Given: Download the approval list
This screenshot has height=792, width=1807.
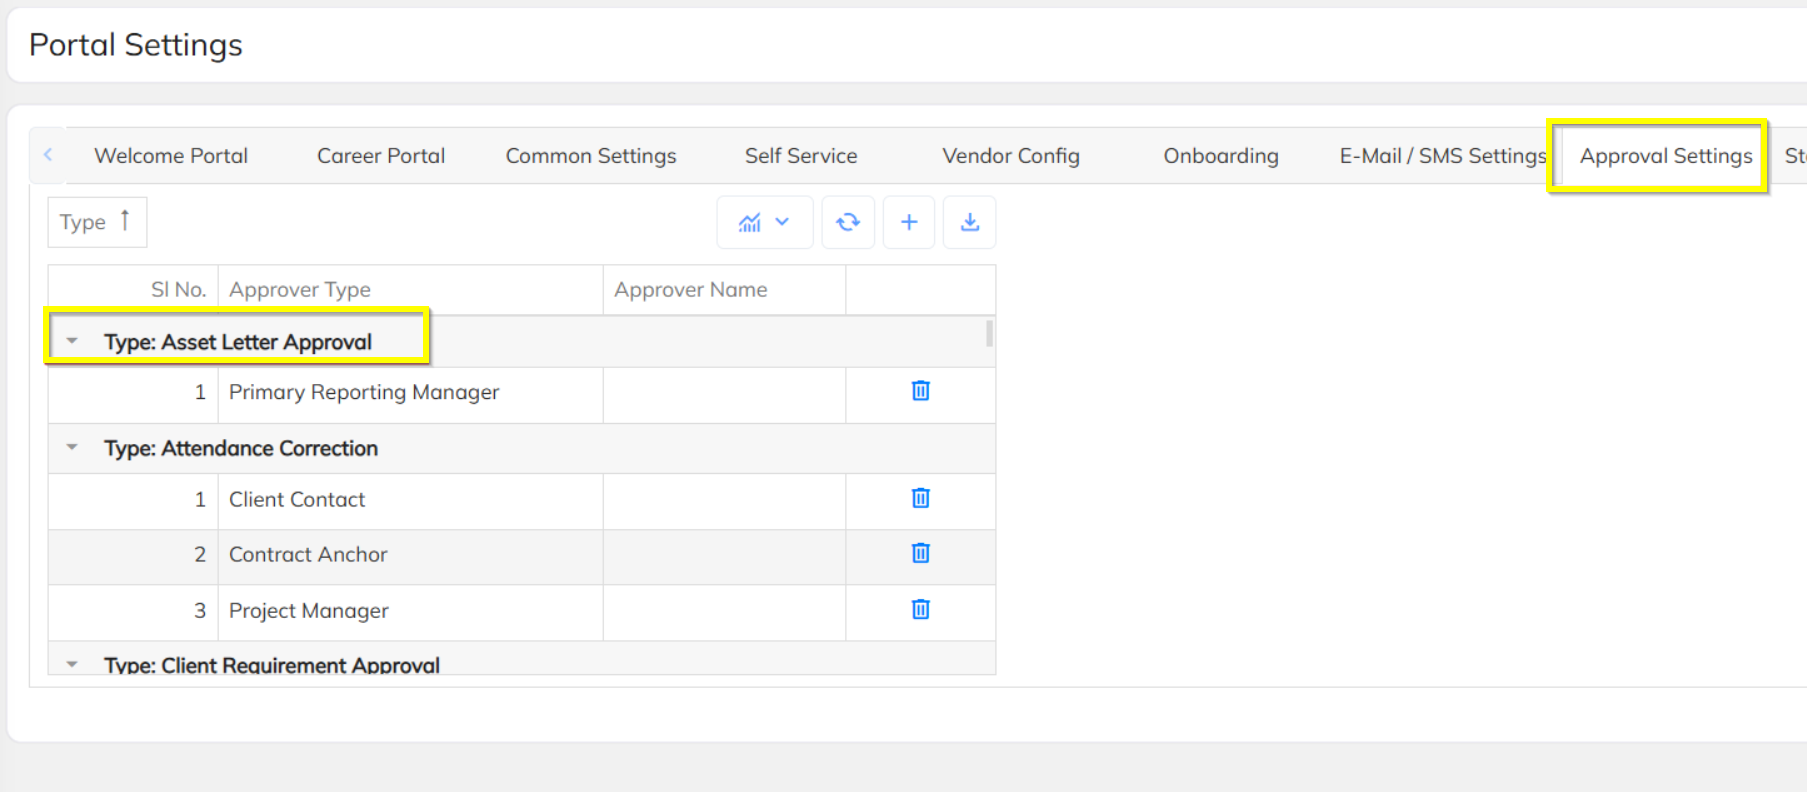Looking at the screenshot, I should click(x=969, y=222).
